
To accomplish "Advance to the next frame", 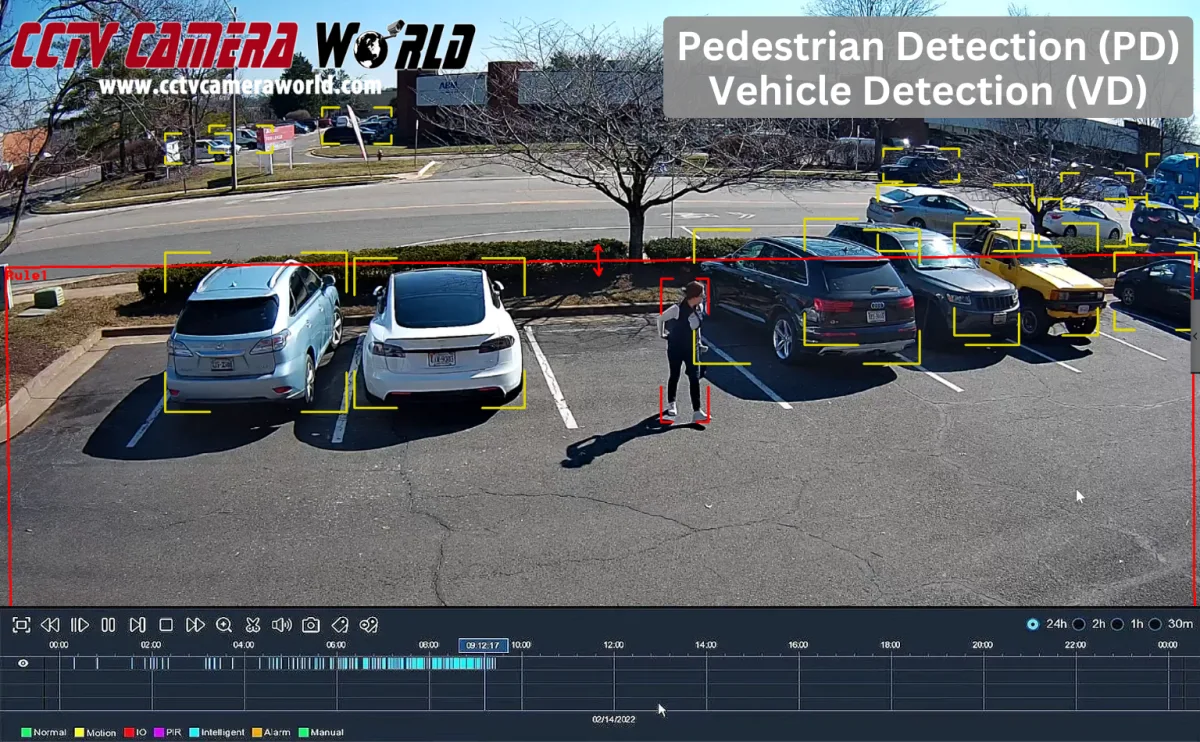I will tap(137, 624).
